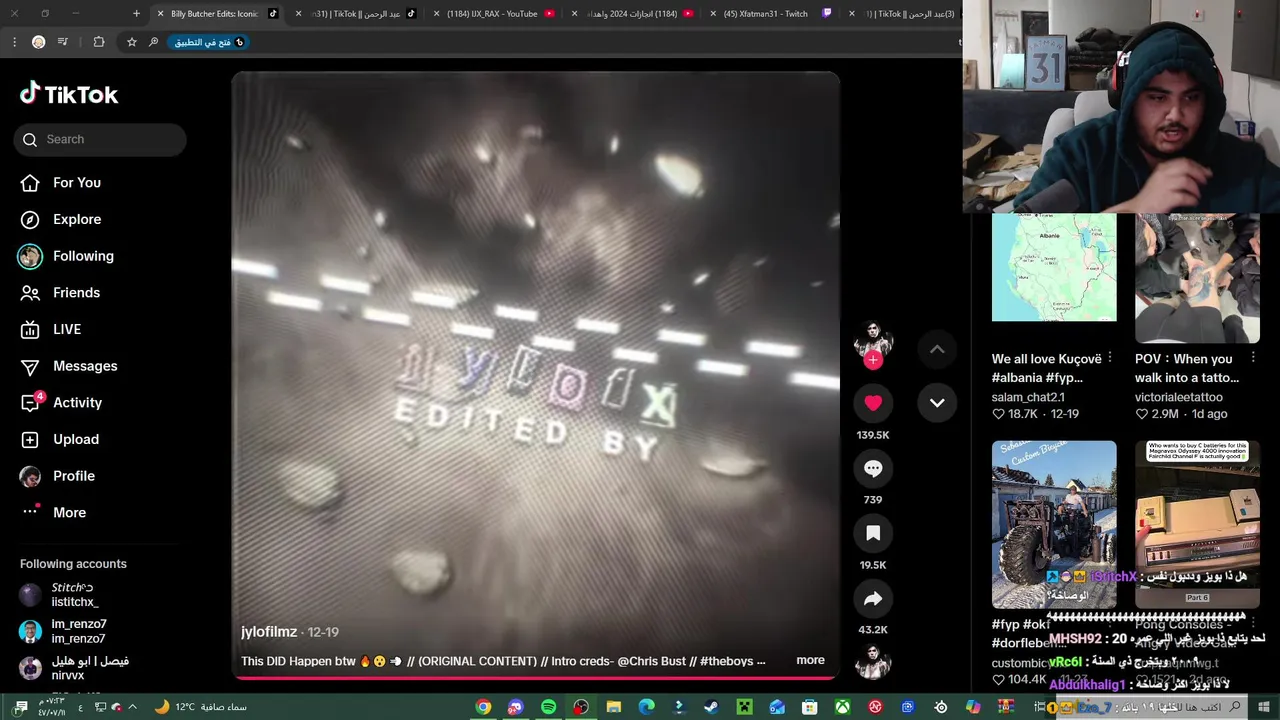Open the creator avatar above the like button
The image size is (1280, 720).
coord(873,340)
